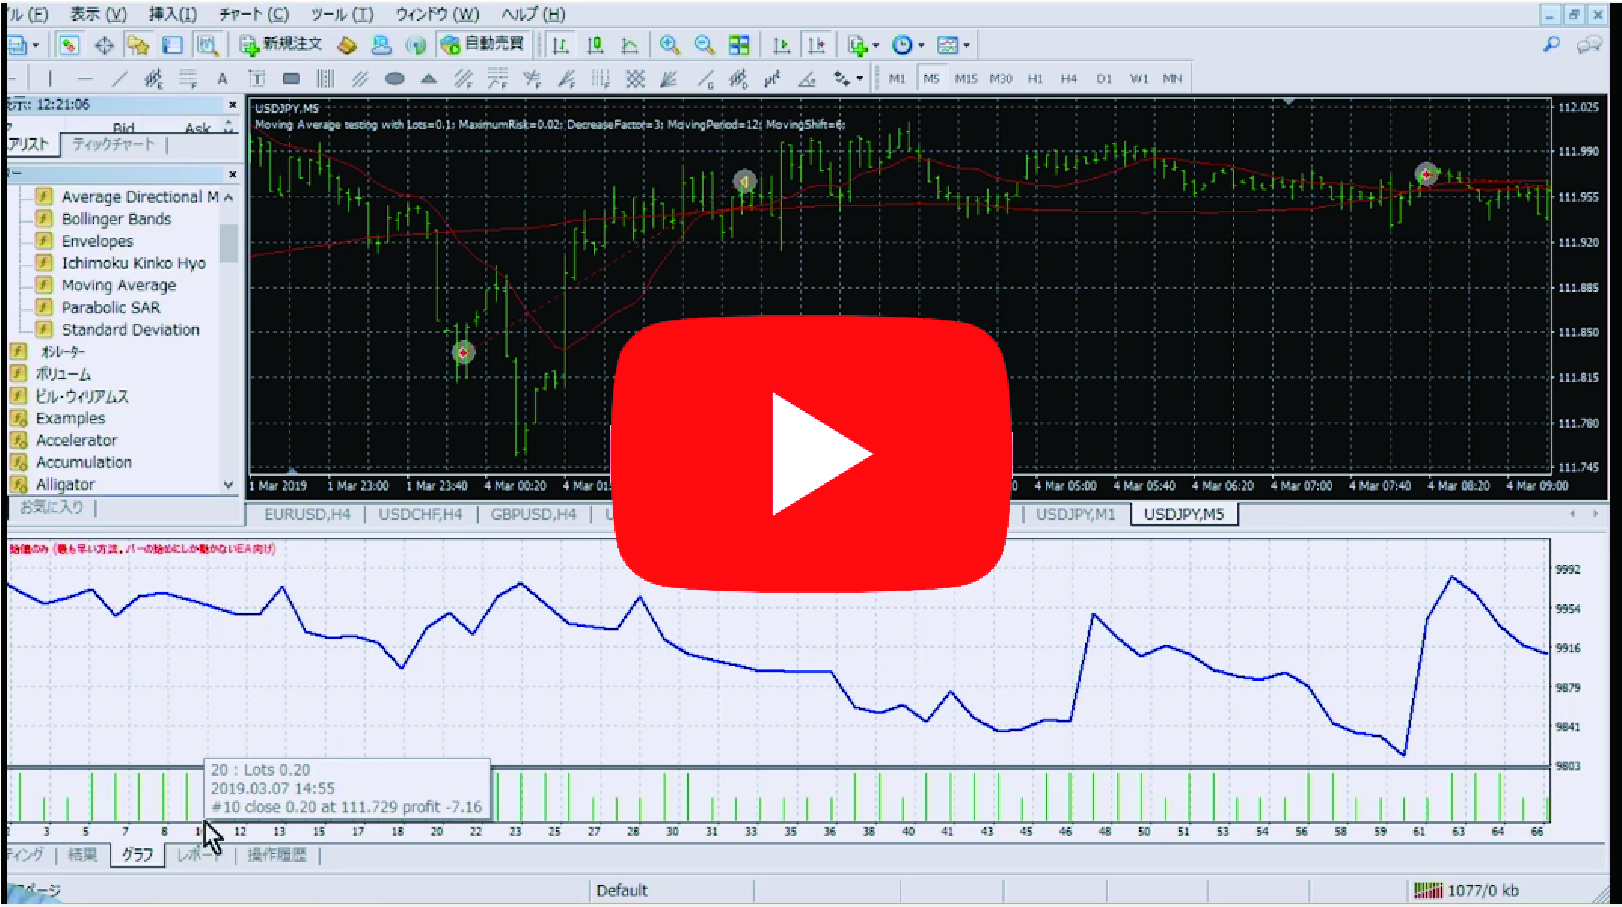
Task: Zoom in on the chart
Action: coord(670,45)
